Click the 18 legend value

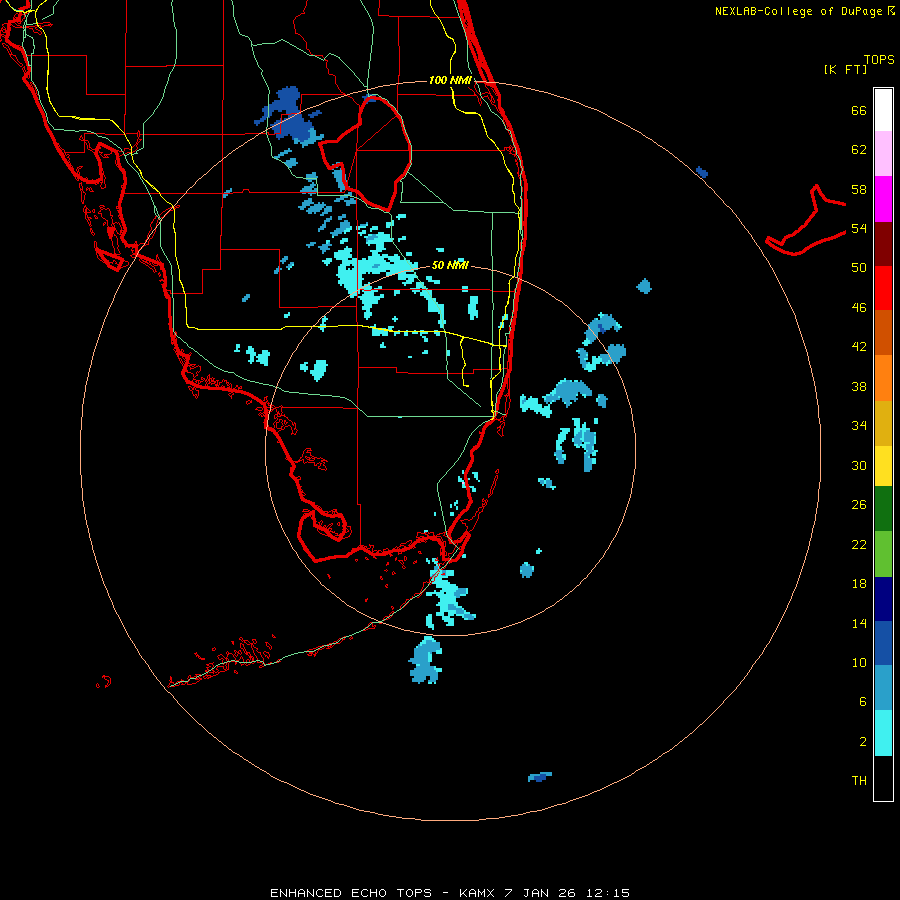pos(859,584)
